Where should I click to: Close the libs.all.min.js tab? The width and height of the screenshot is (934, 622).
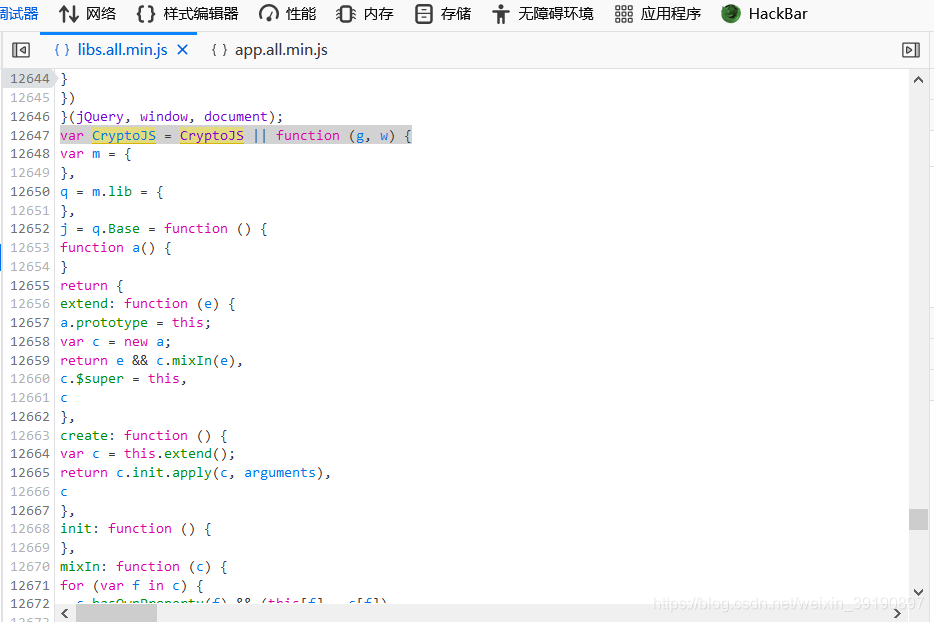point(183,50)
